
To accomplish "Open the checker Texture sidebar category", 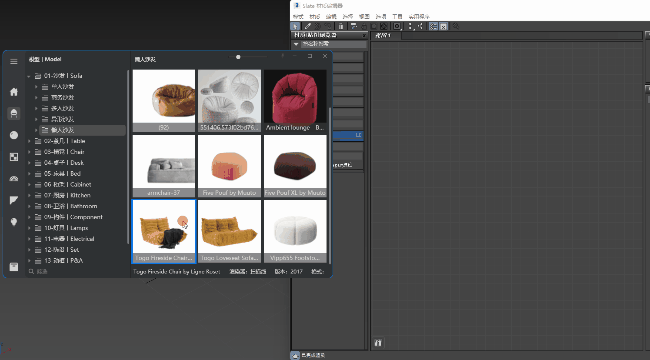I will (x=14, y=157).
